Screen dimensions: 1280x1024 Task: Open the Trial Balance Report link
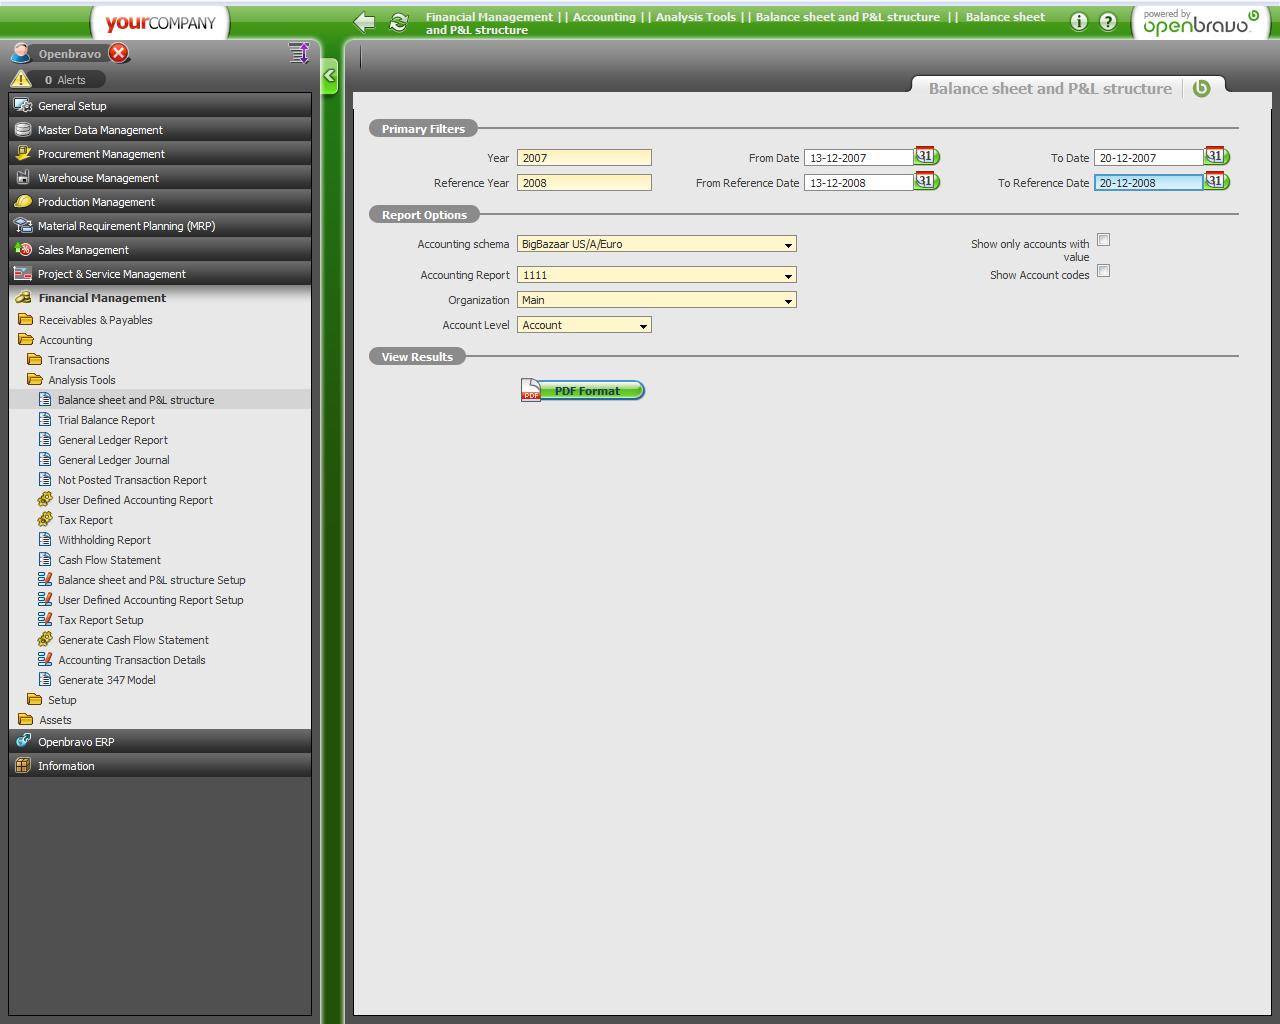coord(106,420)
